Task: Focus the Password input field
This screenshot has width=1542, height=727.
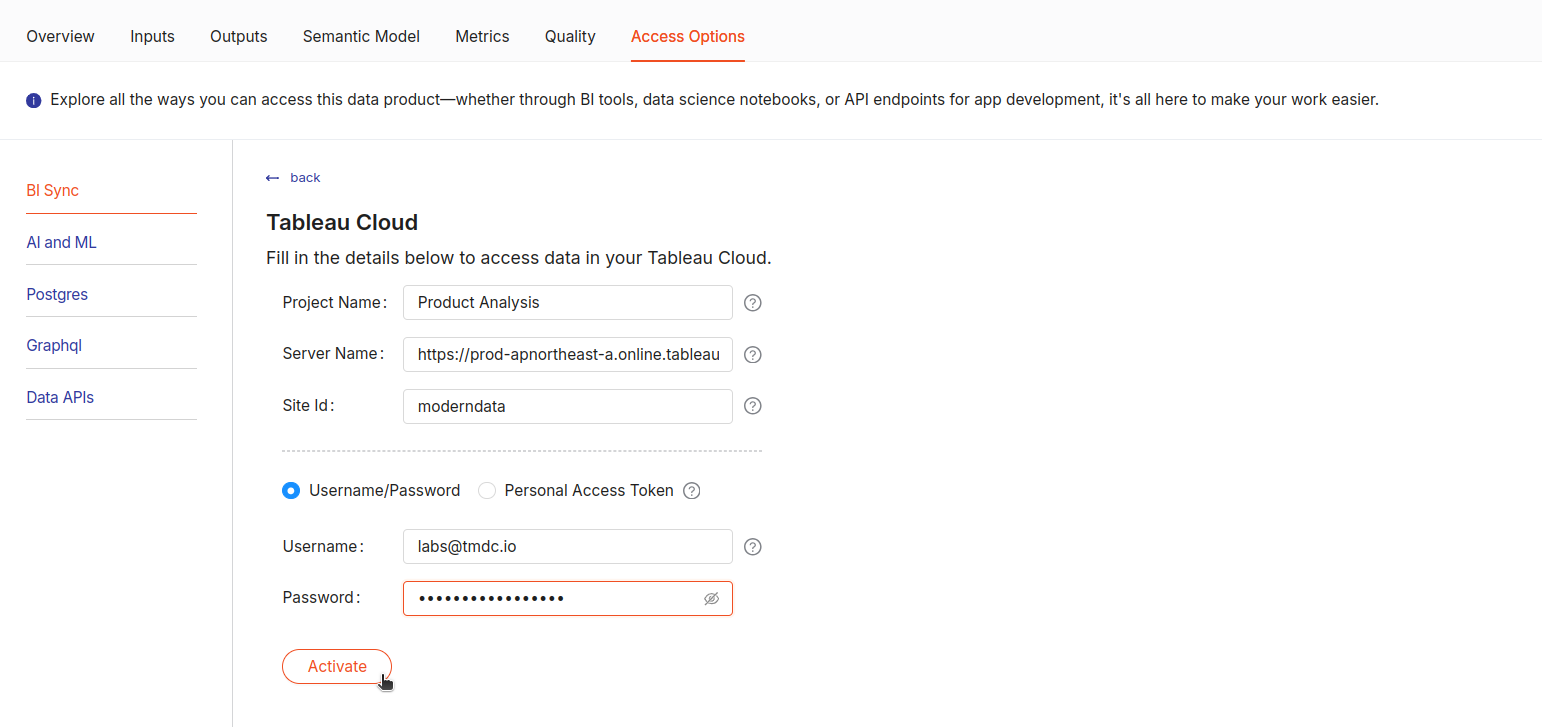Action: click(568, 598)
